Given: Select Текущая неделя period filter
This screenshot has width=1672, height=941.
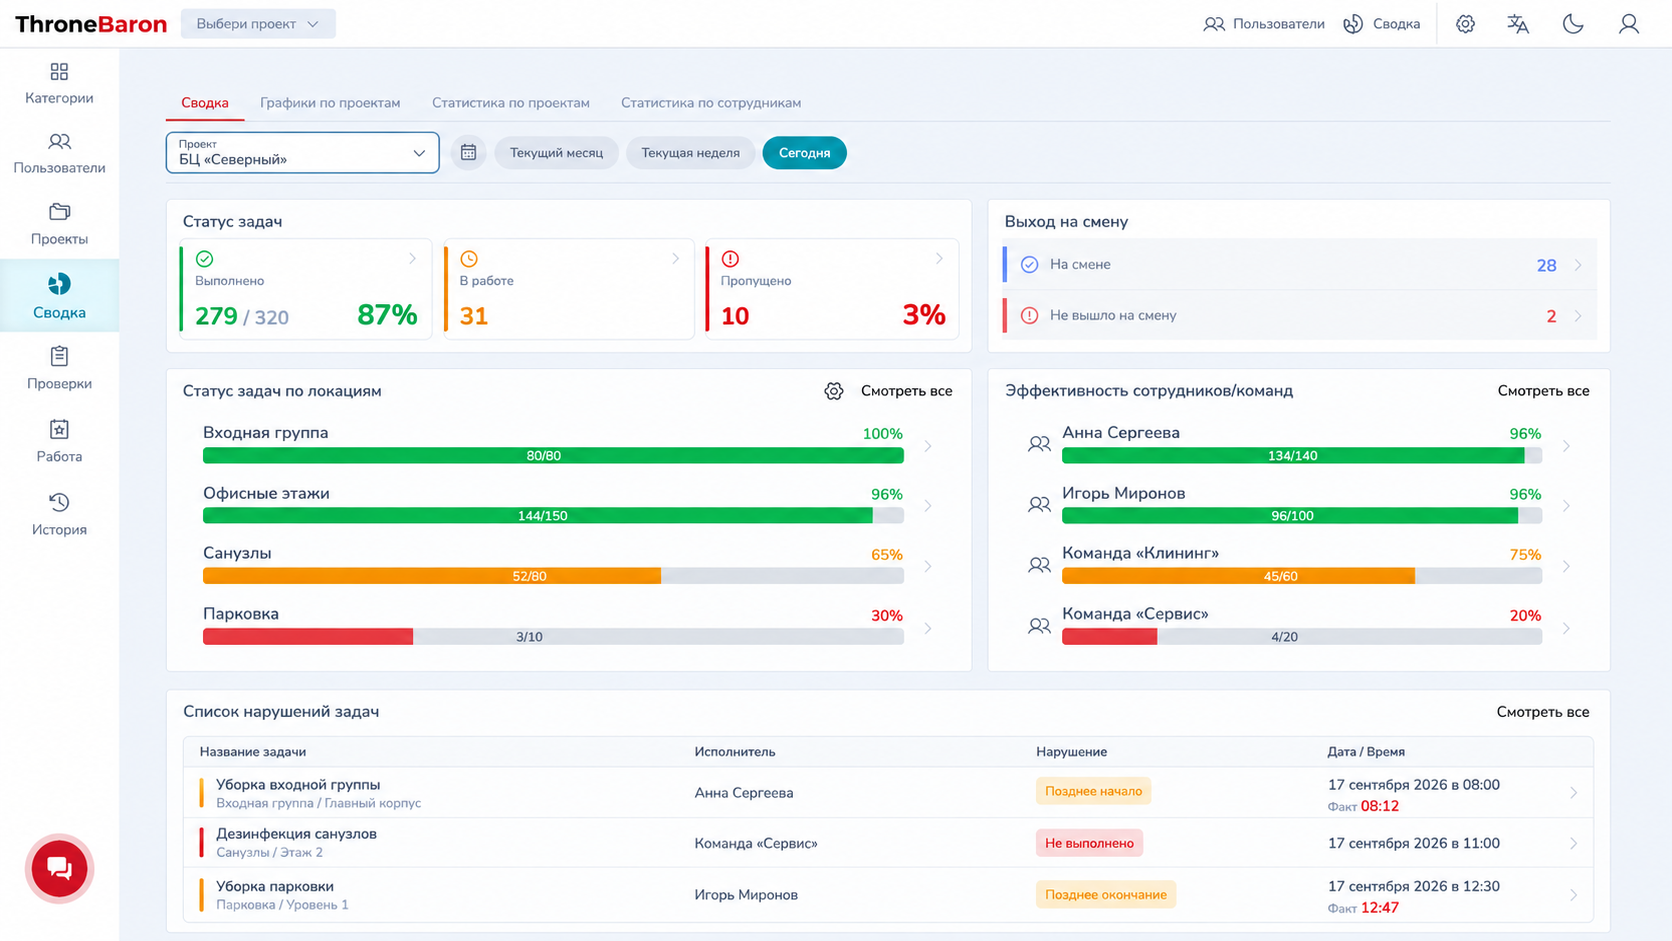Looking at the screenshot, I should click(690, 153).
